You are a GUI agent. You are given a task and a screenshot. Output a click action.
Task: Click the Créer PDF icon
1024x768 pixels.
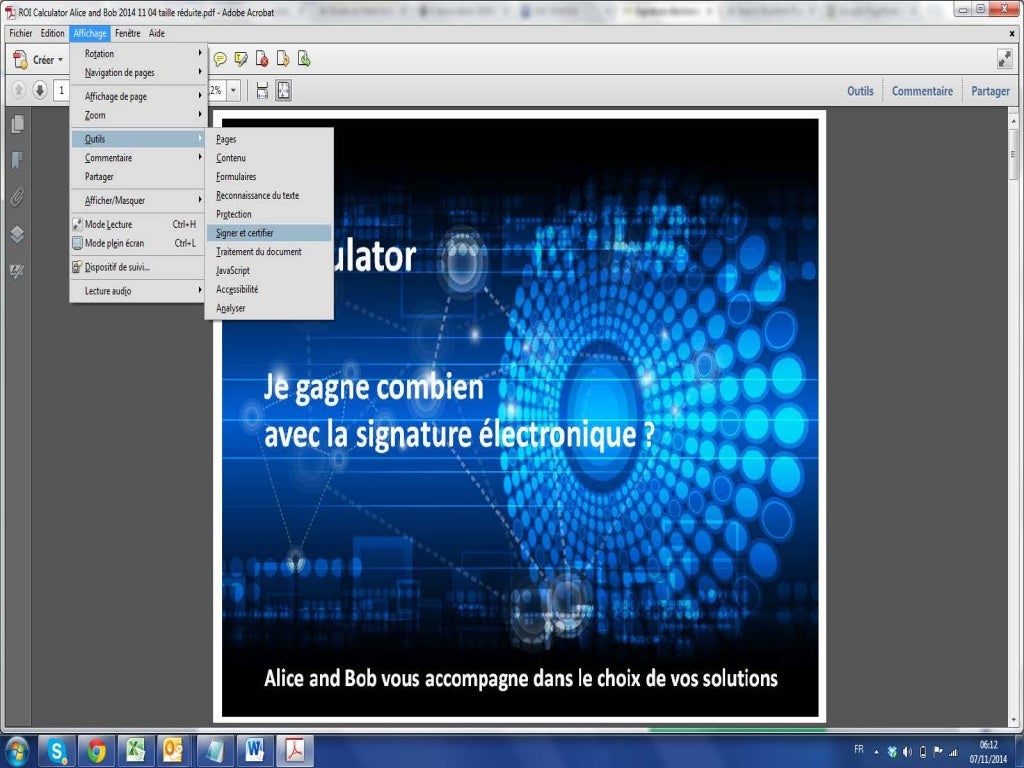20,59
